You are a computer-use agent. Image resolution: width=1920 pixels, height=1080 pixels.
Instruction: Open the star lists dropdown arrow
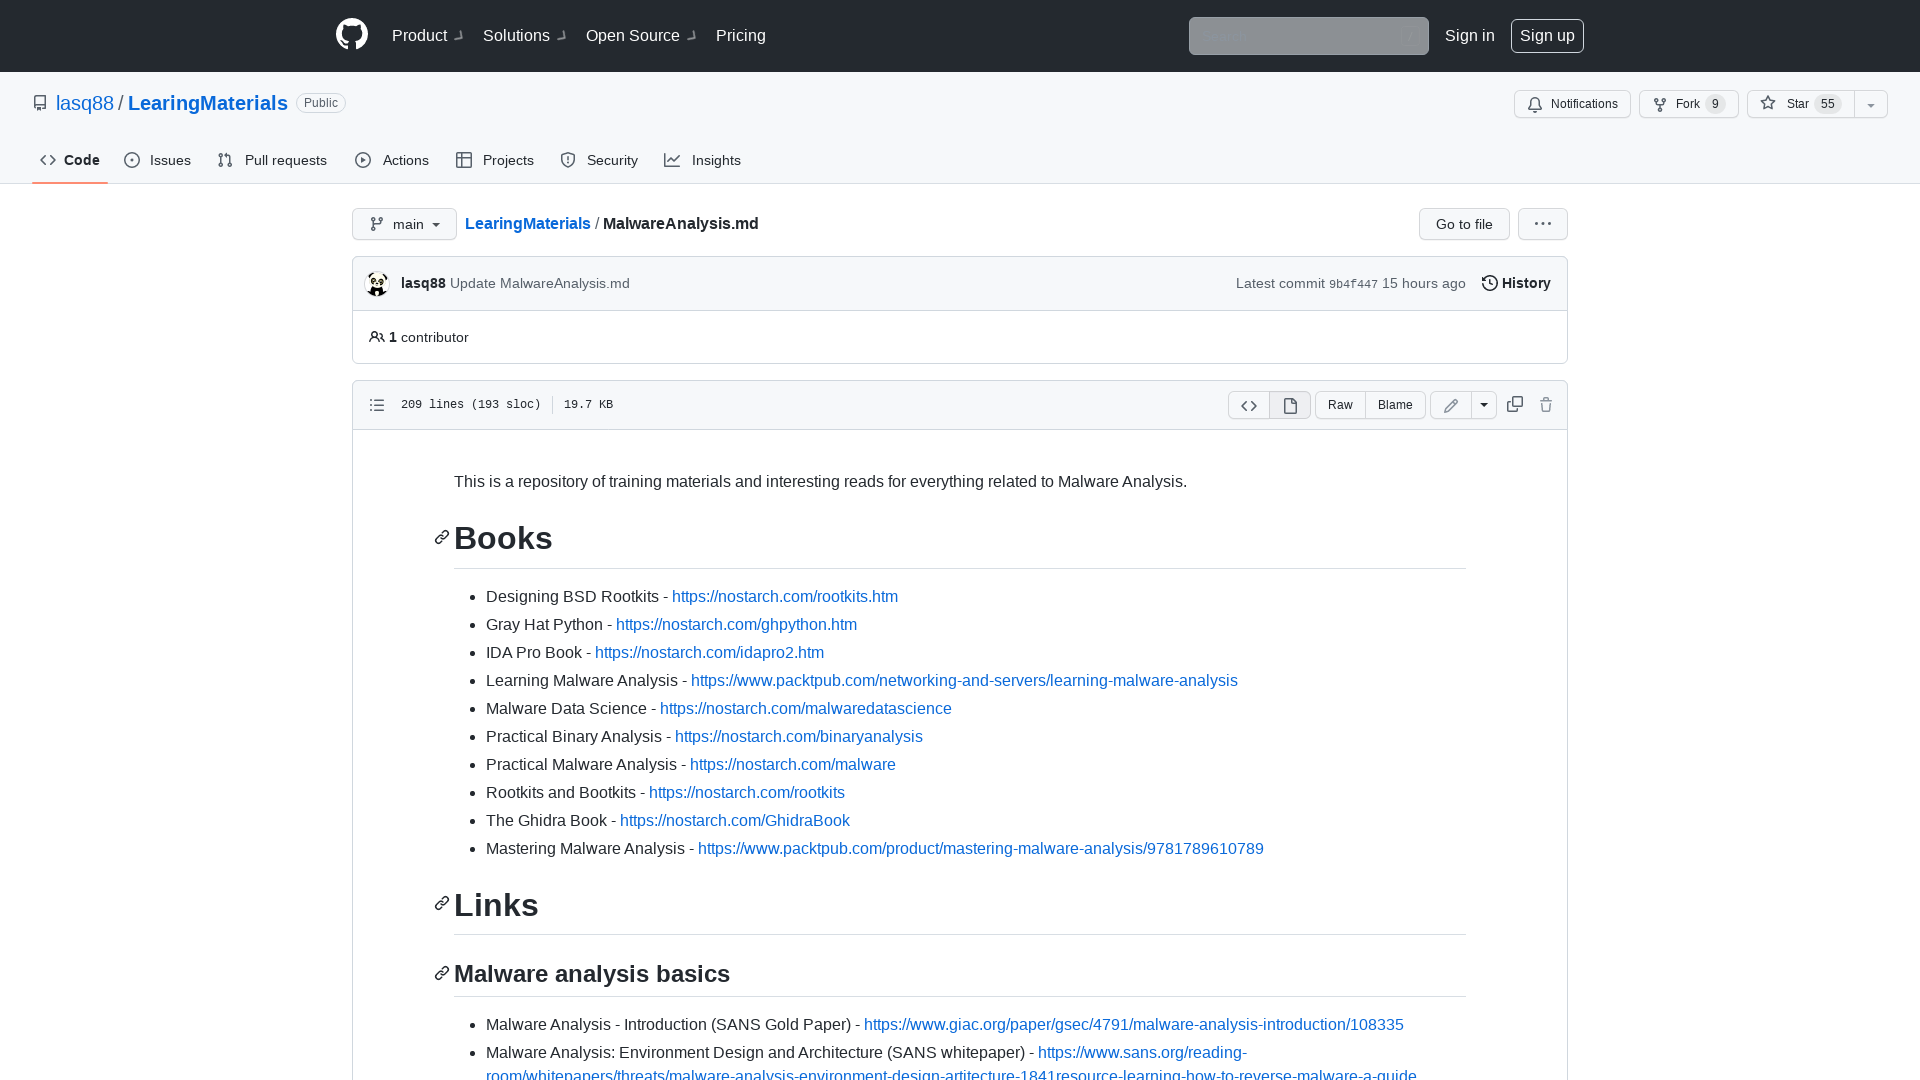click(1871, 104)
